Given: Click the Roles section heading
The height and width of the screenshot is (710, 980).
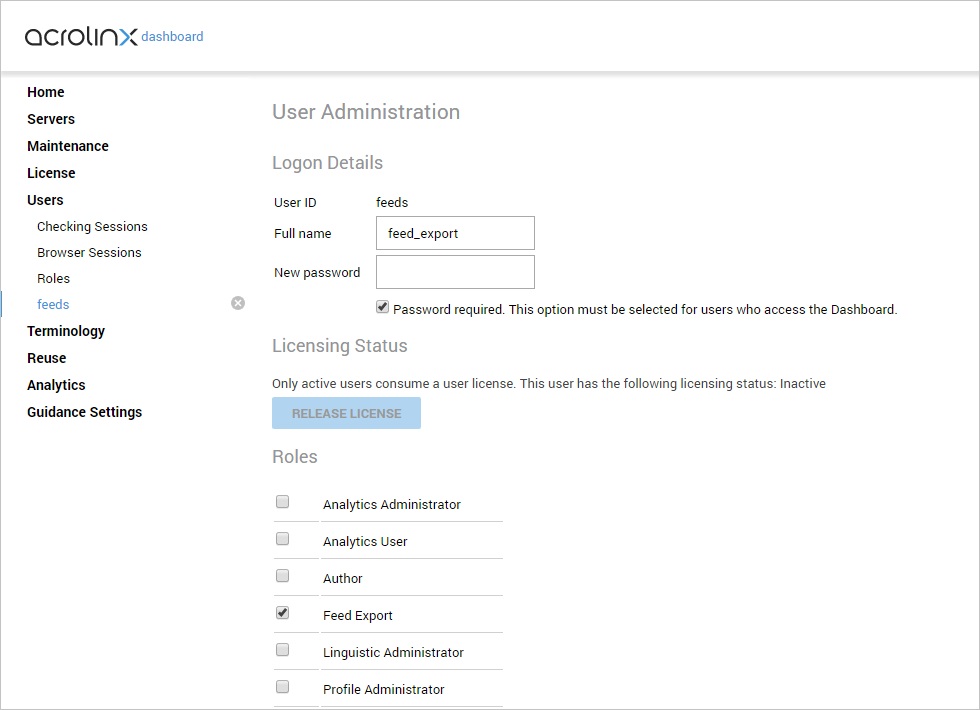Looking at the screenshot, I should [x=294, y=456].
